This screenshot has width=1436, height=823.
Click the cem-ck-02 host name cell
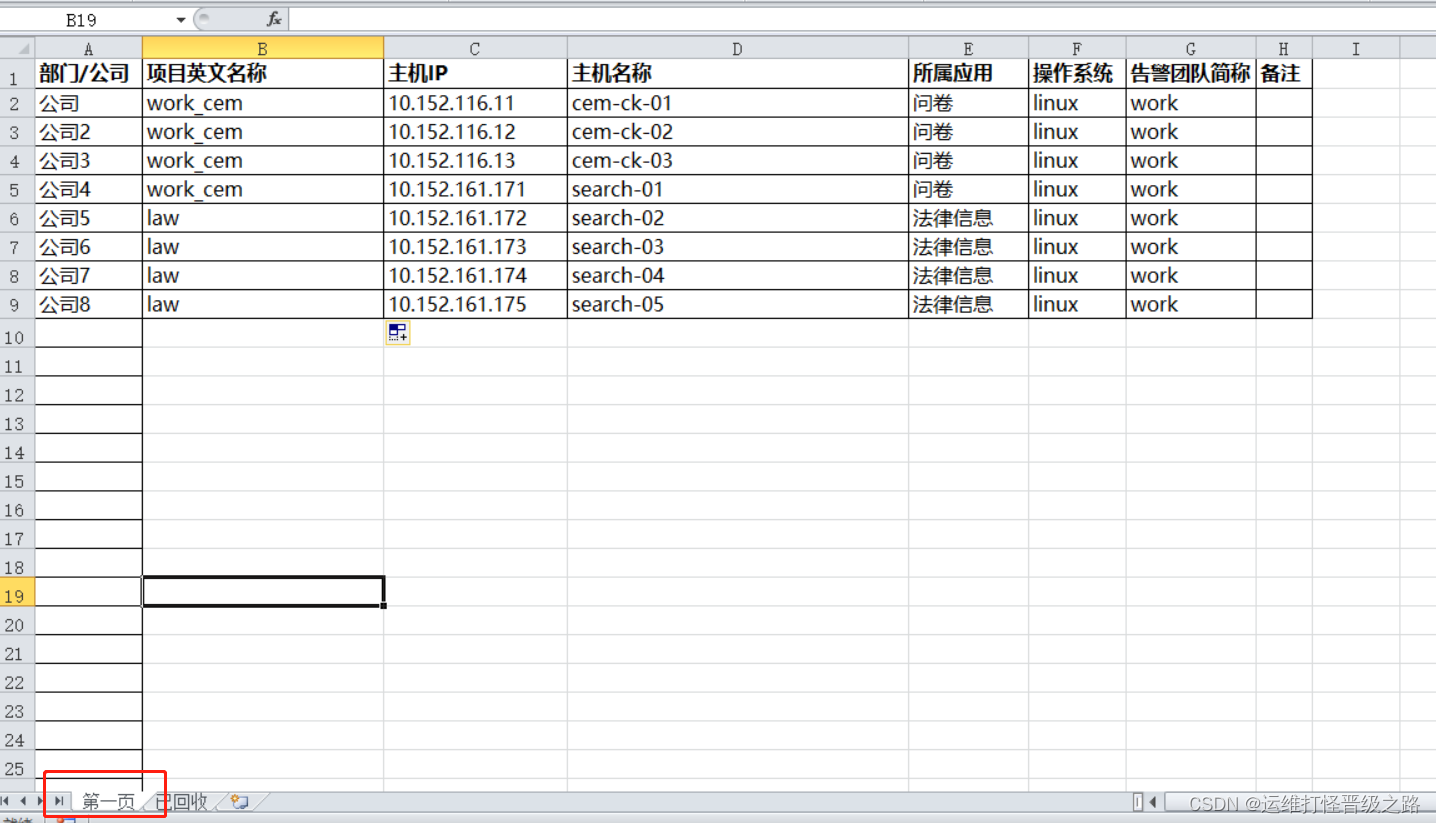pos(738,132)
